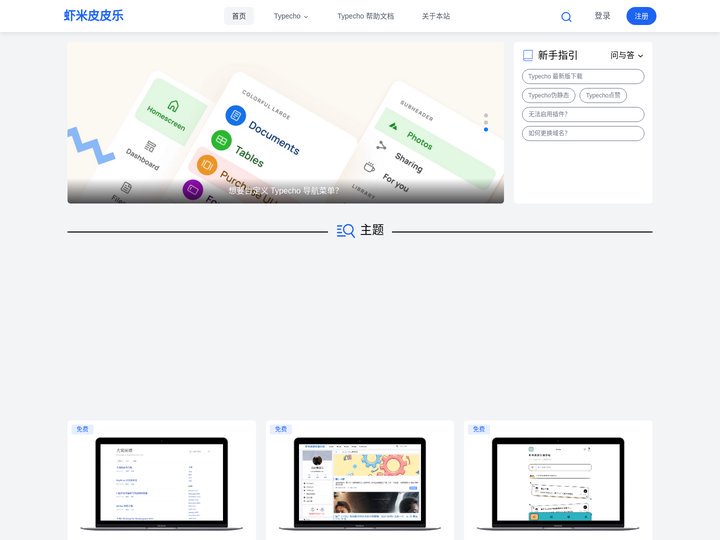
Task: Click the 新手指引 book icon
Action: (528, 56)
